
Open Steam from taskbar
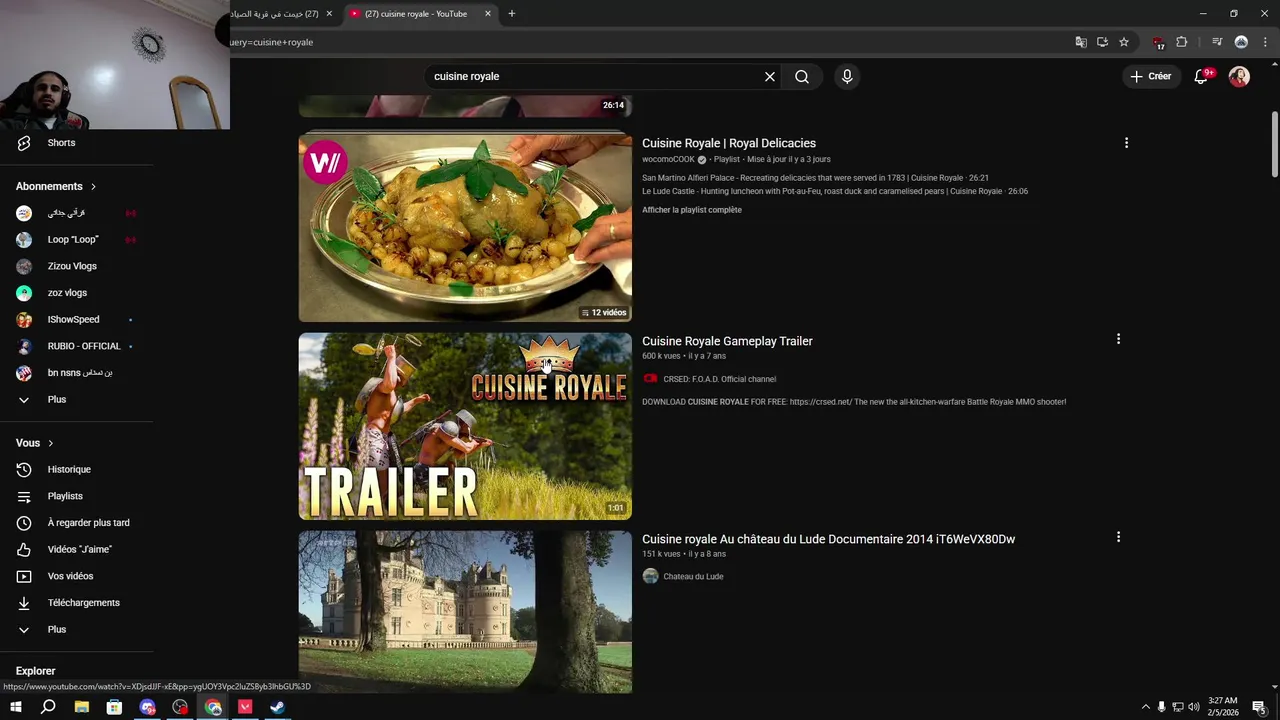coord(278,707)
